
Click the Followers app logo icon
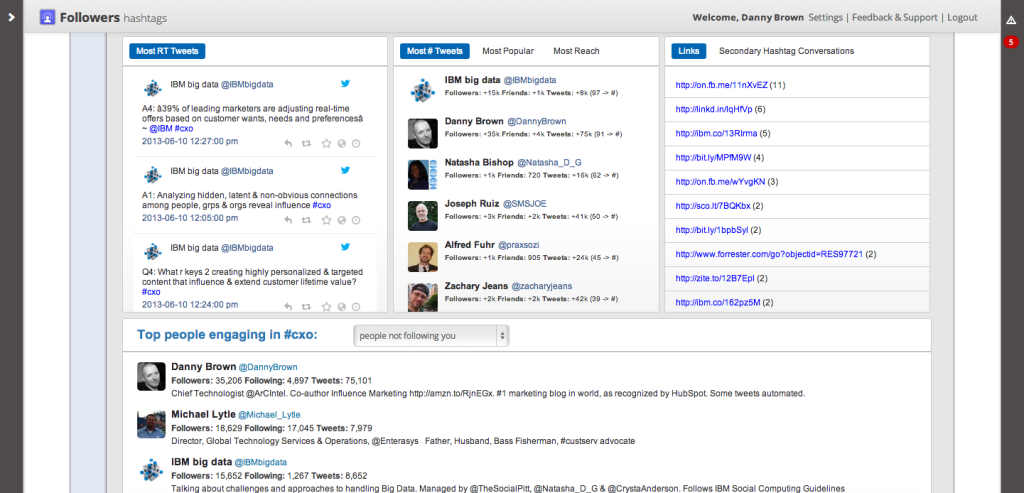click(x=47, y=18)
